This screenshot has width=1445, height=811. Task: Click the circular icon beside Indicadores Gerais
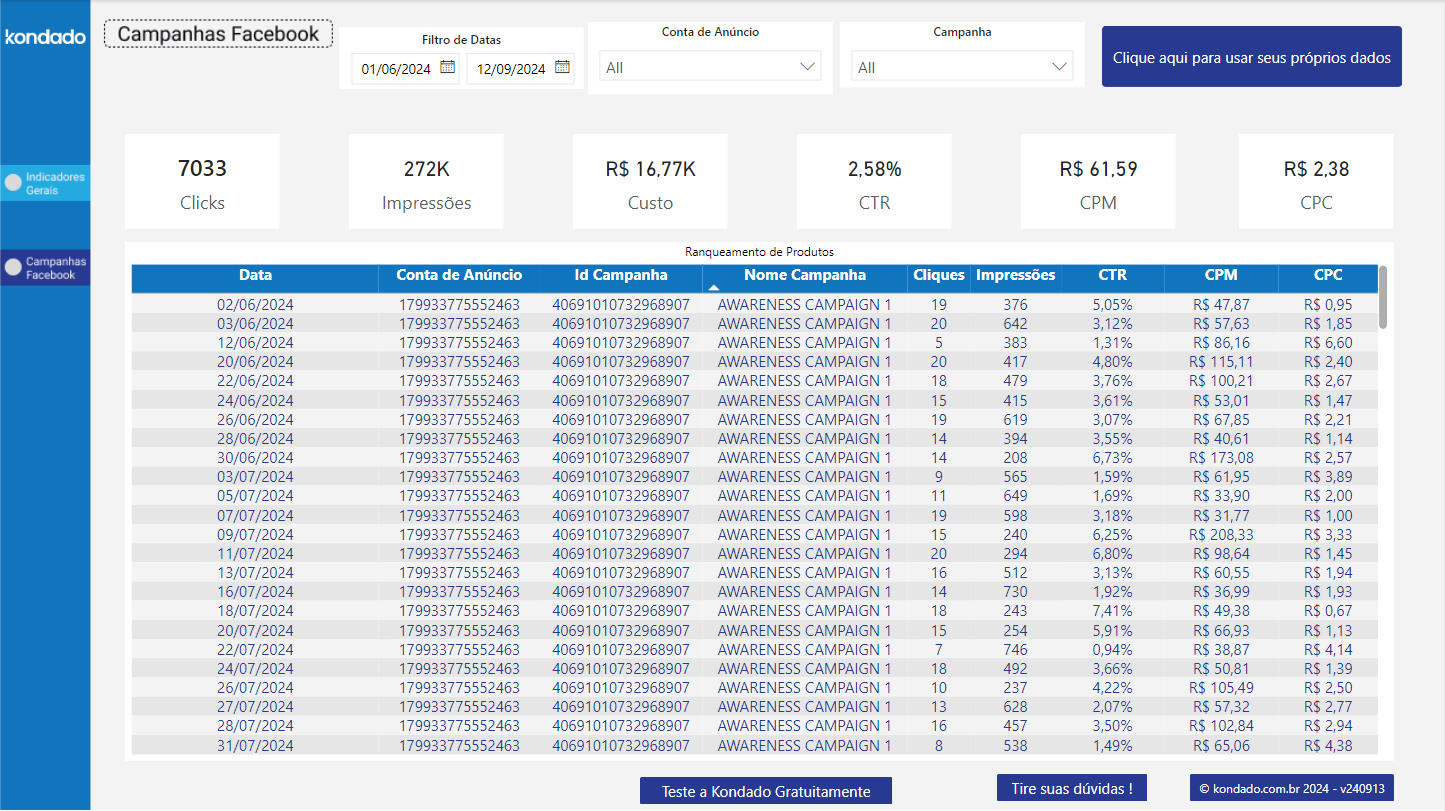(x=12, y=182)
